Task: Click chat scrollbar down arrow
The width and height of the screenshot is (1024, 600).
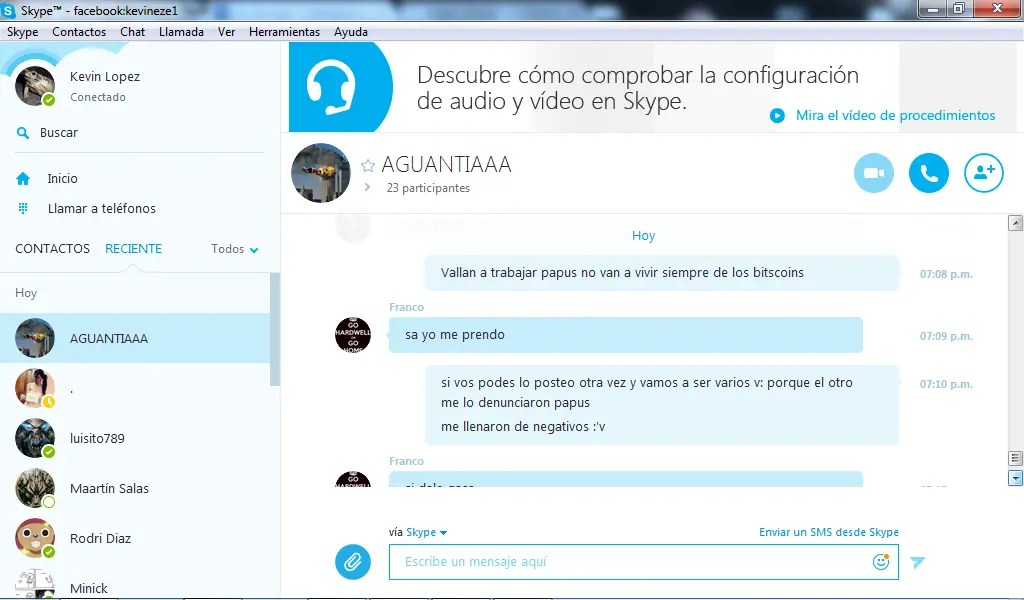Action: (x=1016, y=478)
